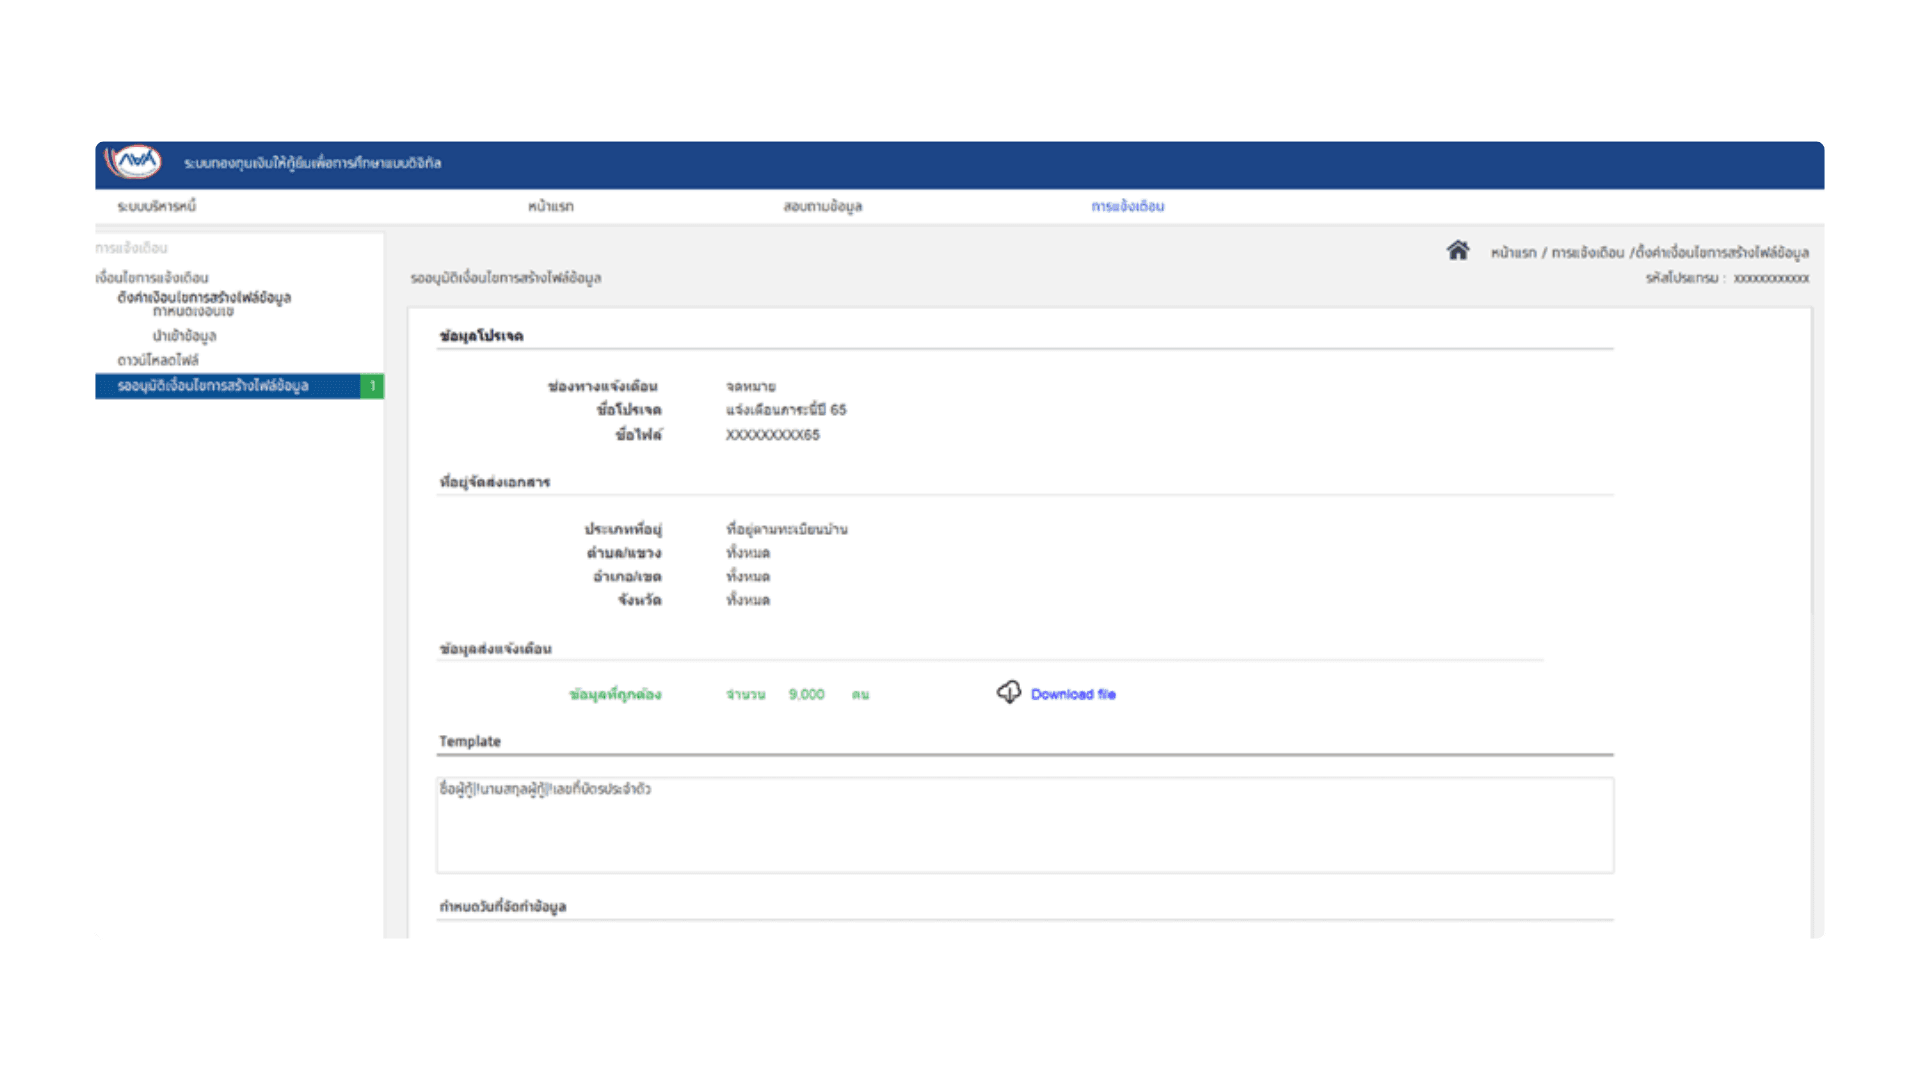Image resolution: width=1920 pixels, height=1080 pixels.
Task: Select นำเข้าข้อมูล in the sidebar
Action: click(x=184, y=336)
